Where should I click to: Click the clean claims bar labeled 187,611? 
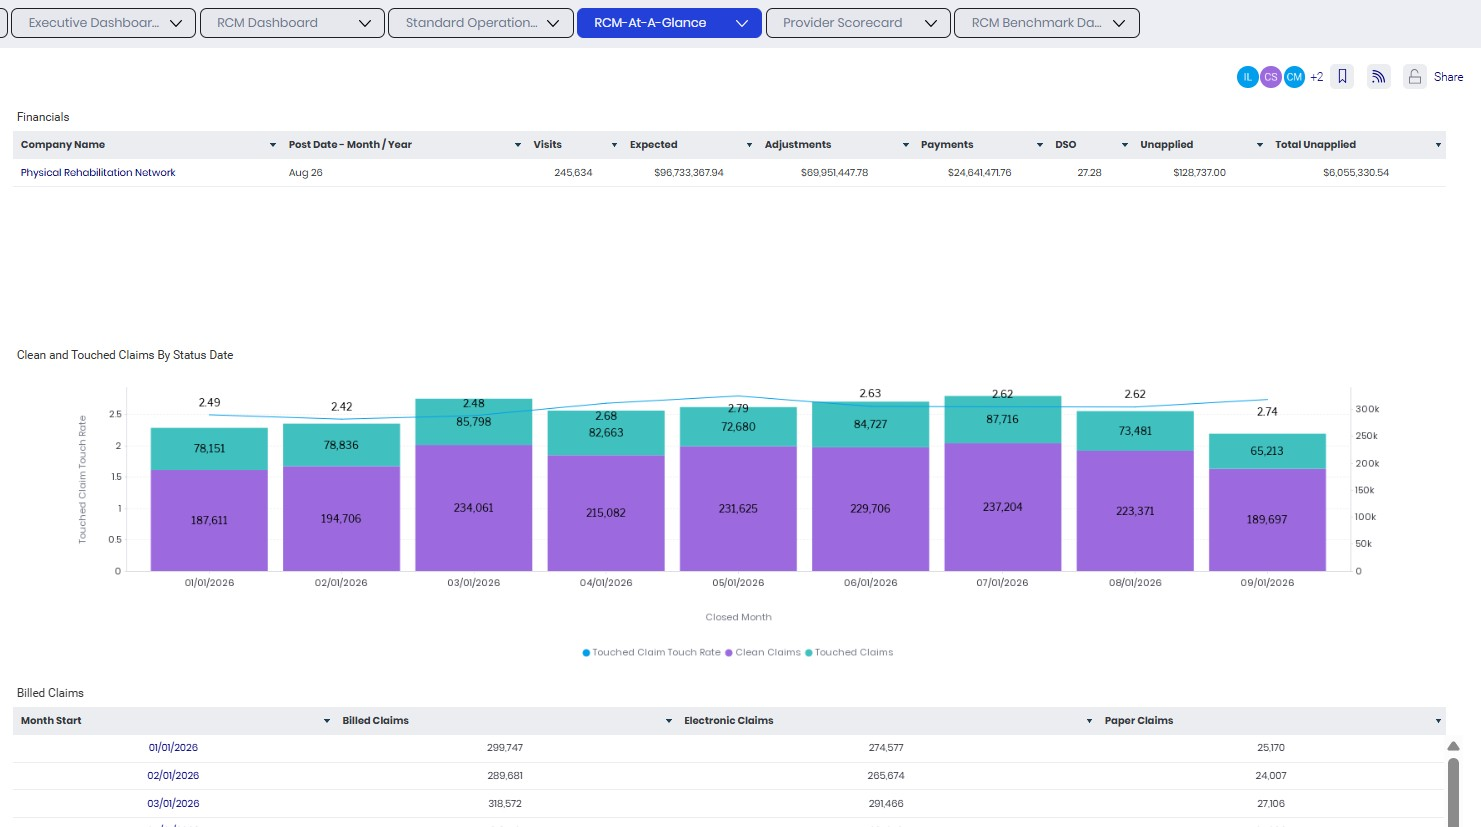coord(209,520)
